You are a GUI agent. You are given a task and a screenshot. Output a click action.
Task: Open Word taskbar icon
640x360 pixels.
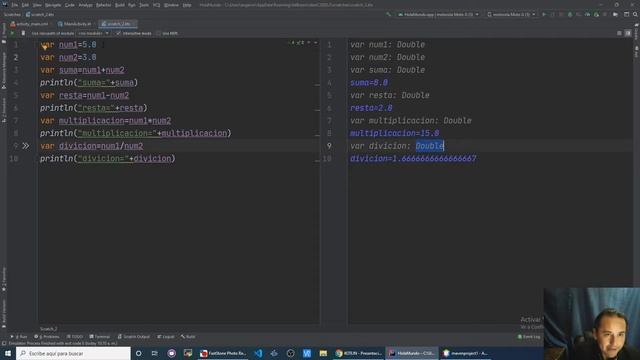(x=307, y=353)
